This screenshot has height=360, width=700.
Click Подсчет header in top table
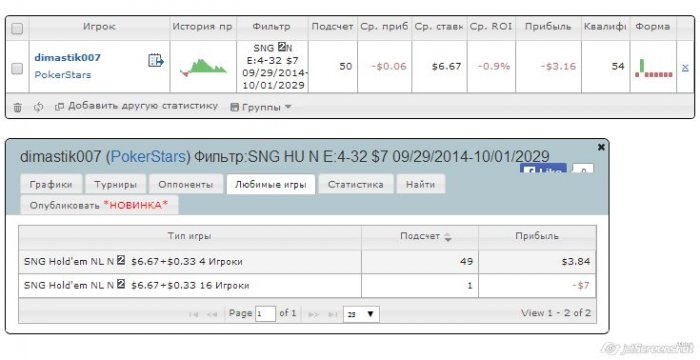point(333,27)
